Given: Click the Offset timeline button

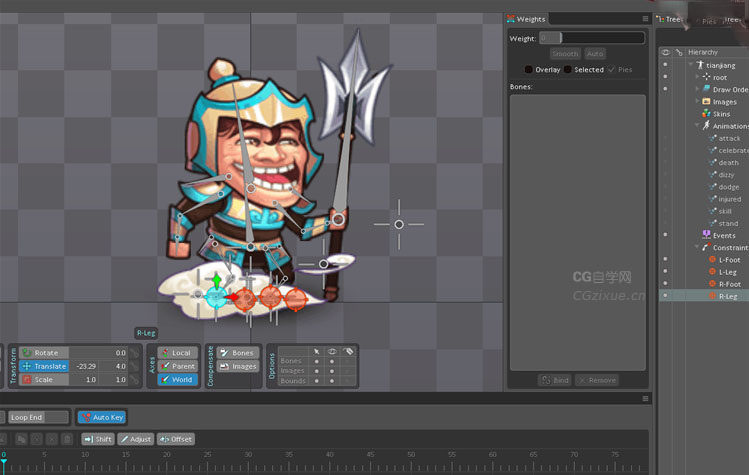Looking at the screenshot, I should click(x=176, y=439).
